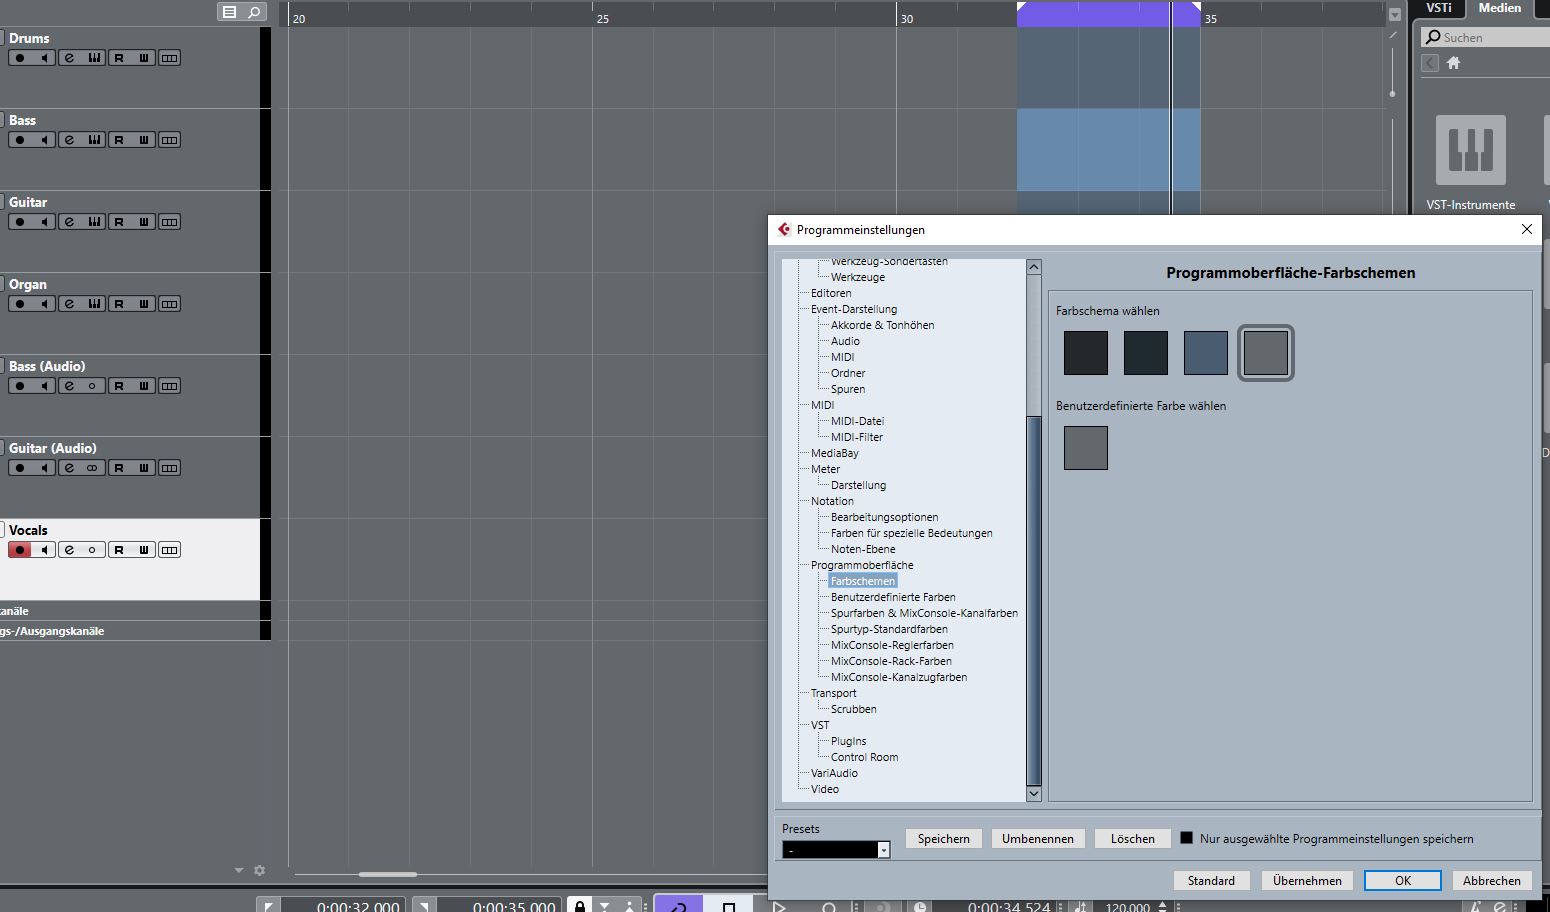Disable record on the Vocals track
Image resolution: width=1550 pixels, height=912 pixels.
(19, 550)
